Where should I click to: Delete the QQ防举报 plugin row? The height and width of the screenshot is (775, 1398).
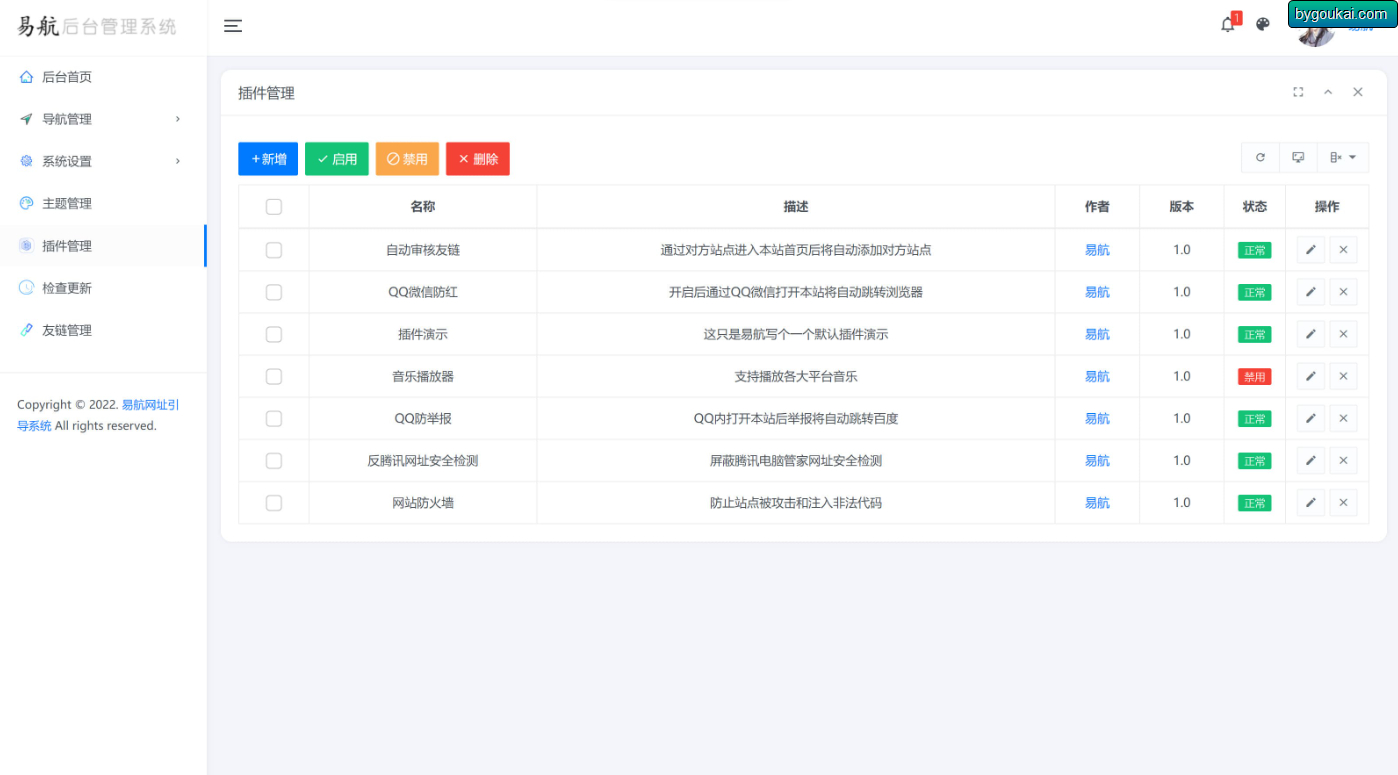tap(1343, 418)
